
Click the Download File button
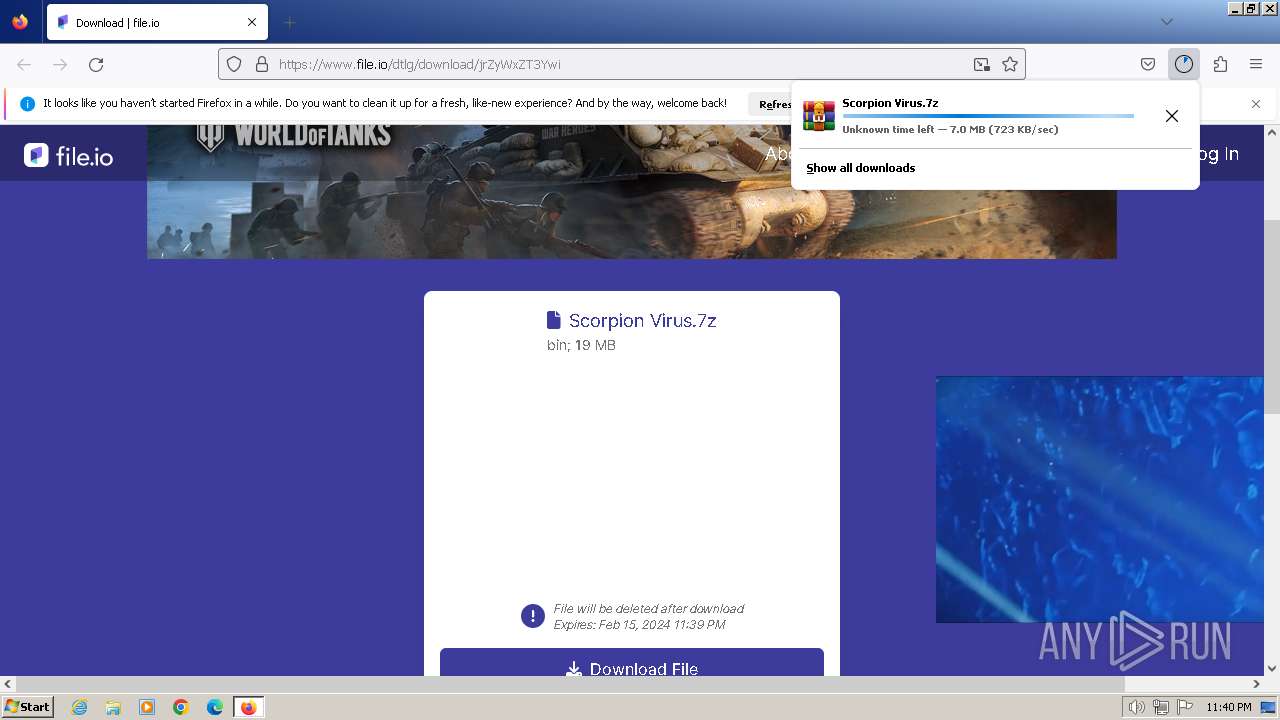point(632,662)
